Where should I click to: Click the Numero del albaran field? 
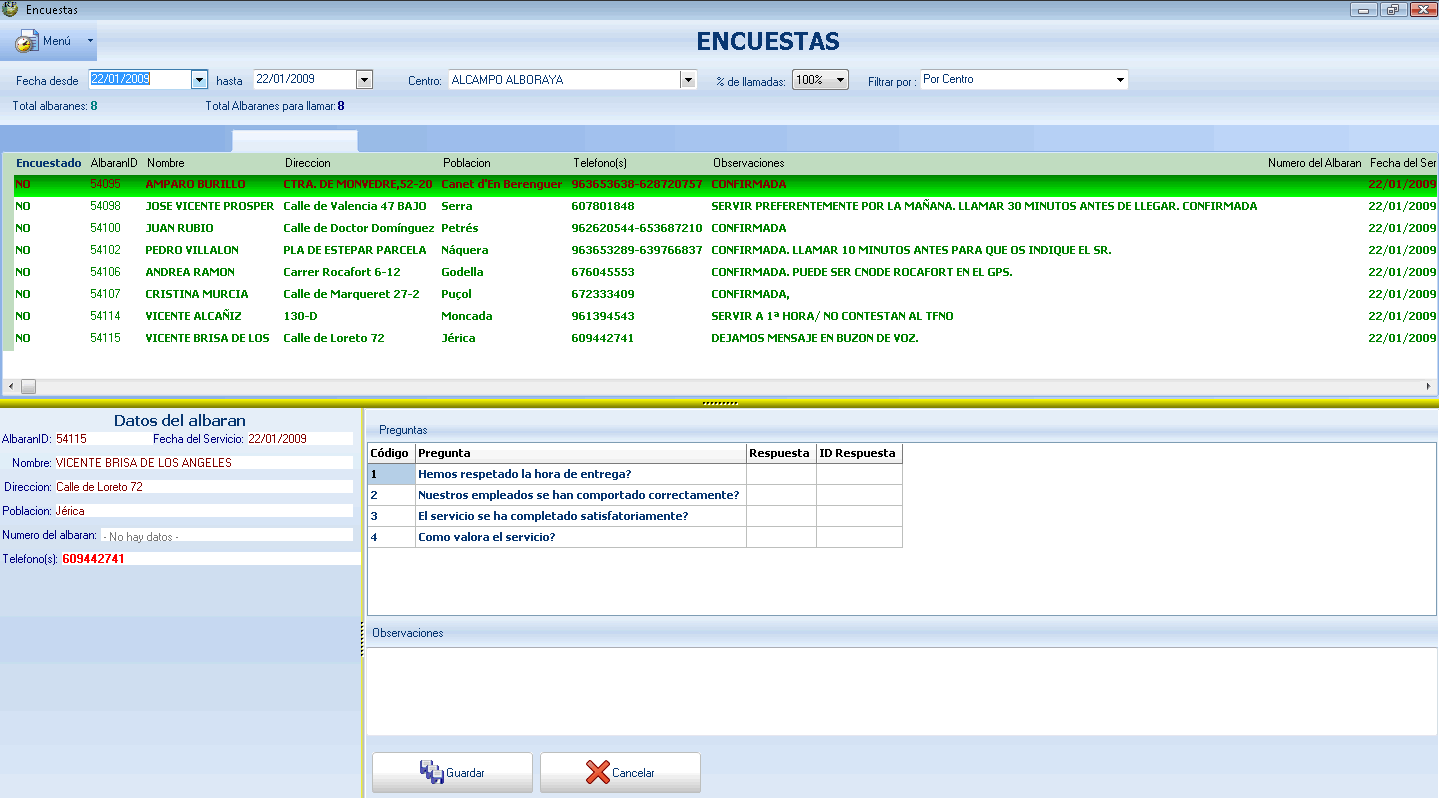coord(227,536)
